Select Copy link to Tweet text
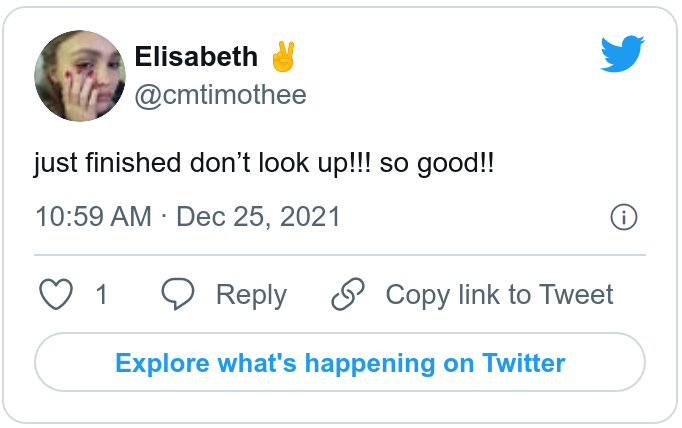Screen dimensions: 682x428 point(499,295)
